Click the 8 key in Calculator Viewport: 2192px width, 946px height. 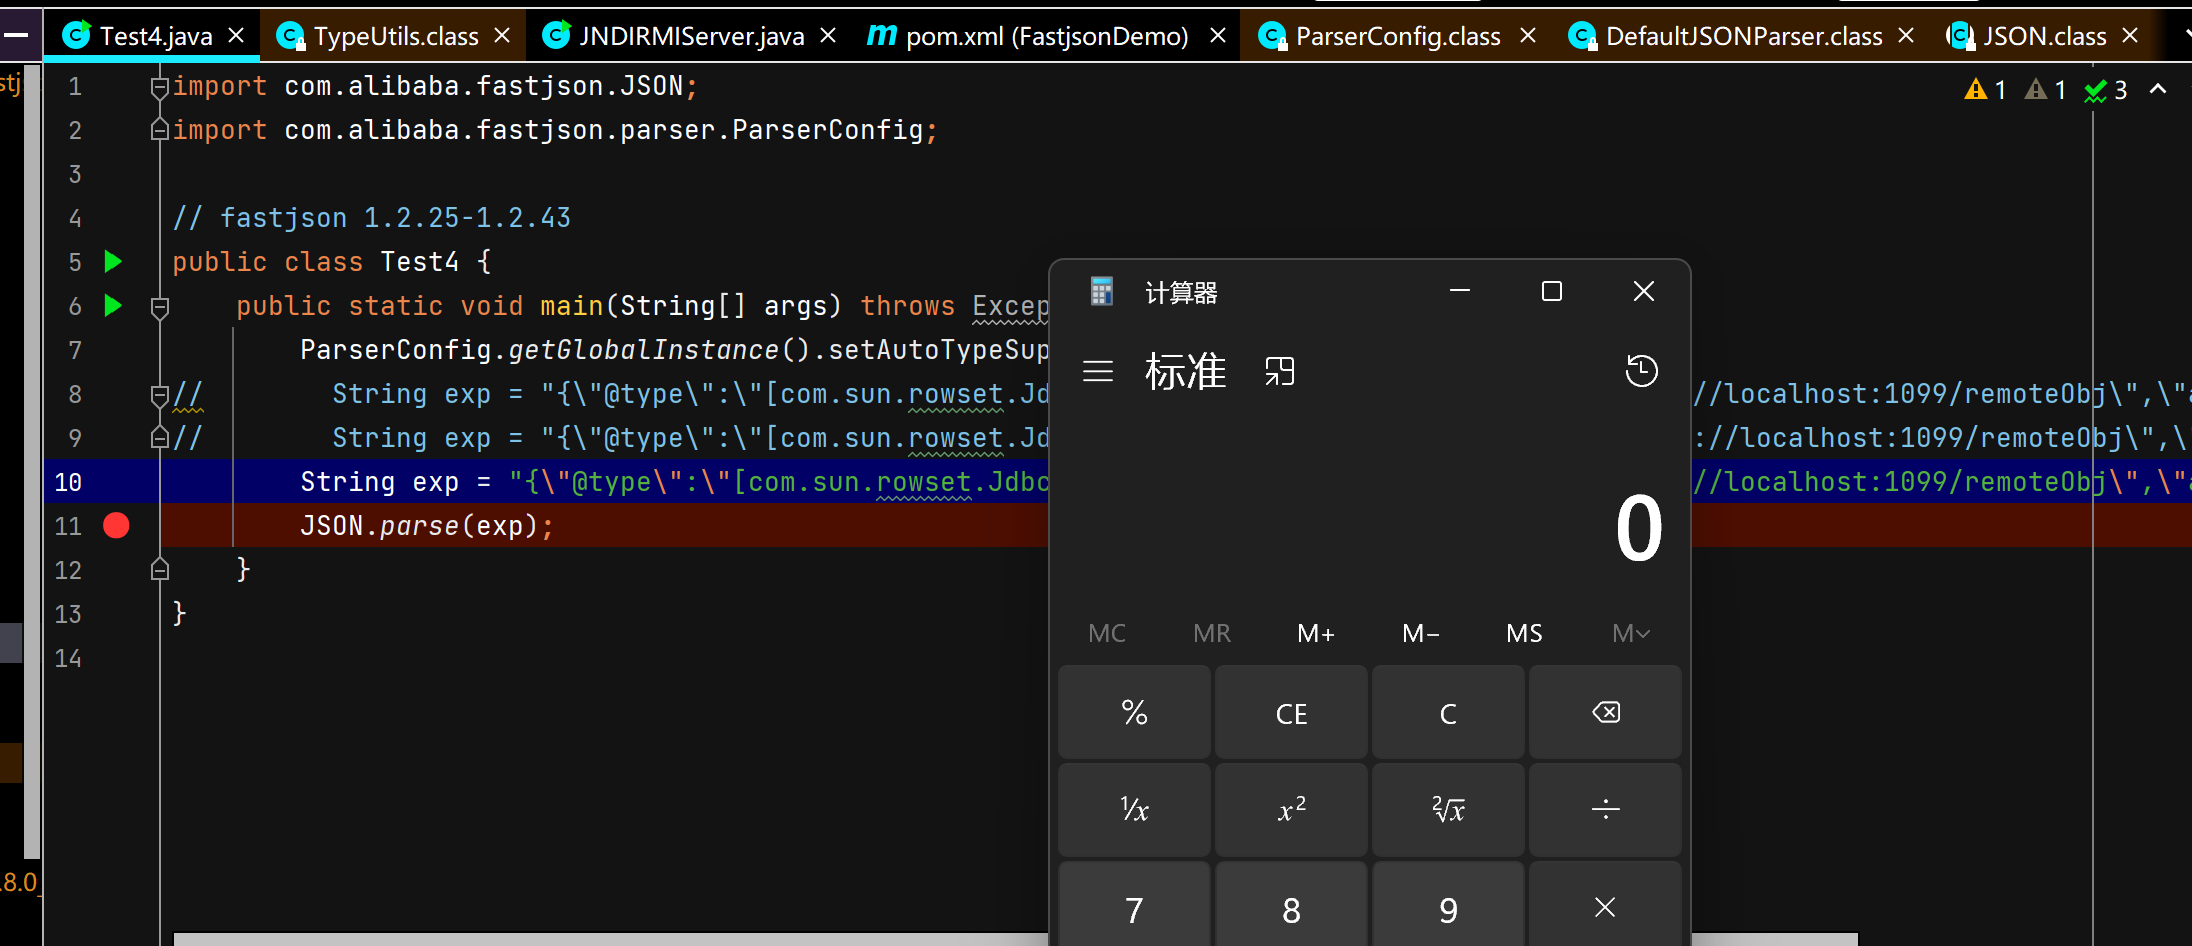coord(1291,905)
